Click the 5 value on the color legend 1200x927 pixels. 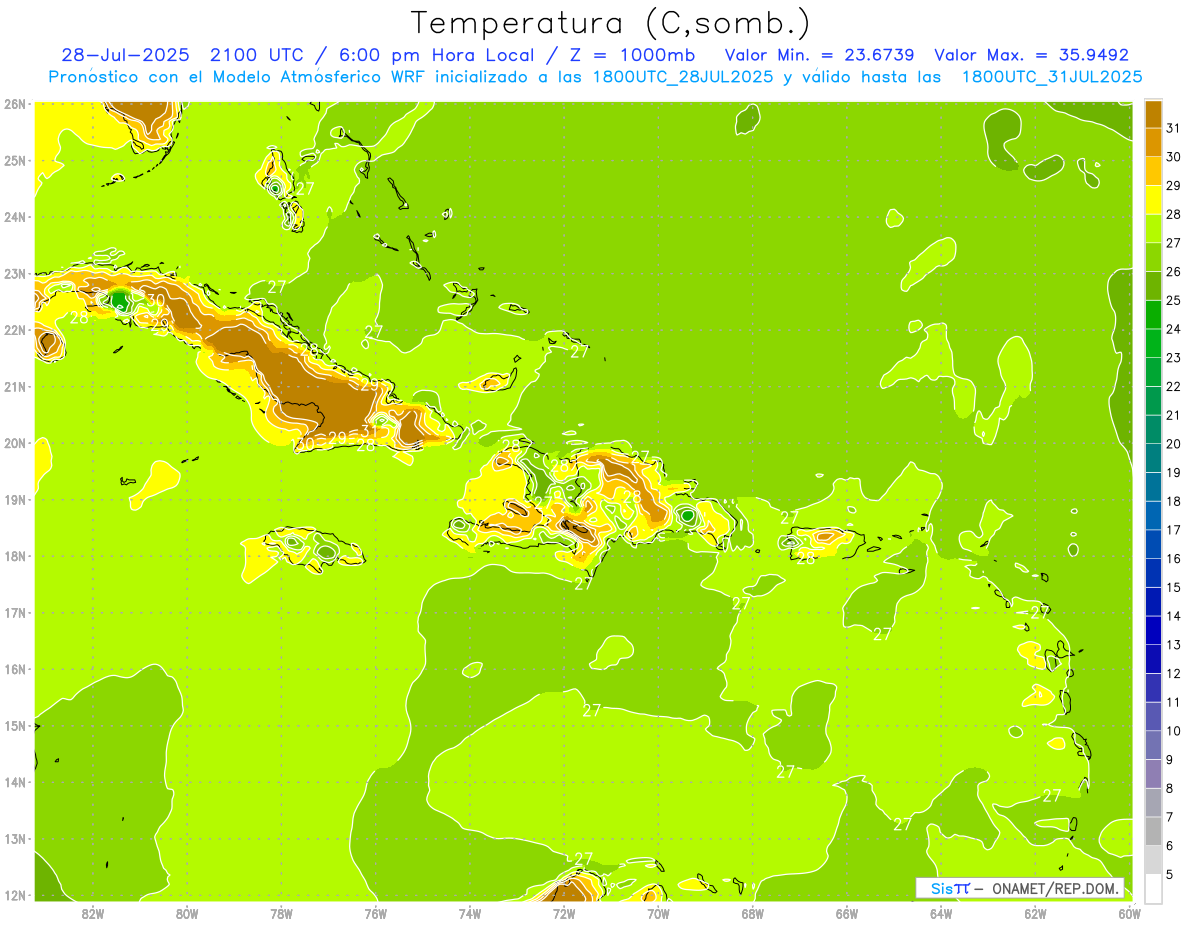[x=1170, y=875]
